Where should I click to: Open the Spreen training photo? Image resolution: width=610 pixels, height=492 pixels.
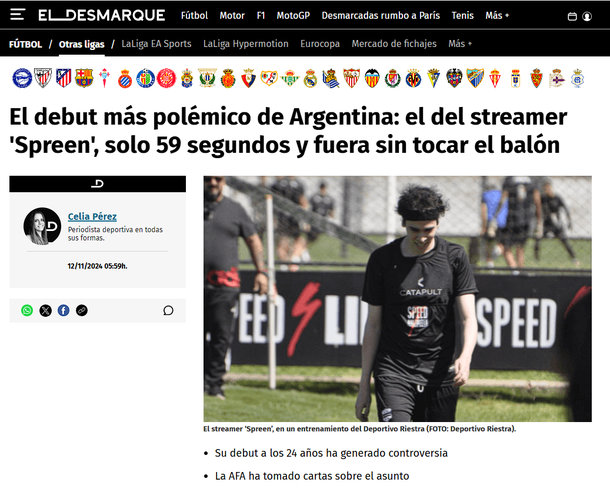[x=398, y=299]
